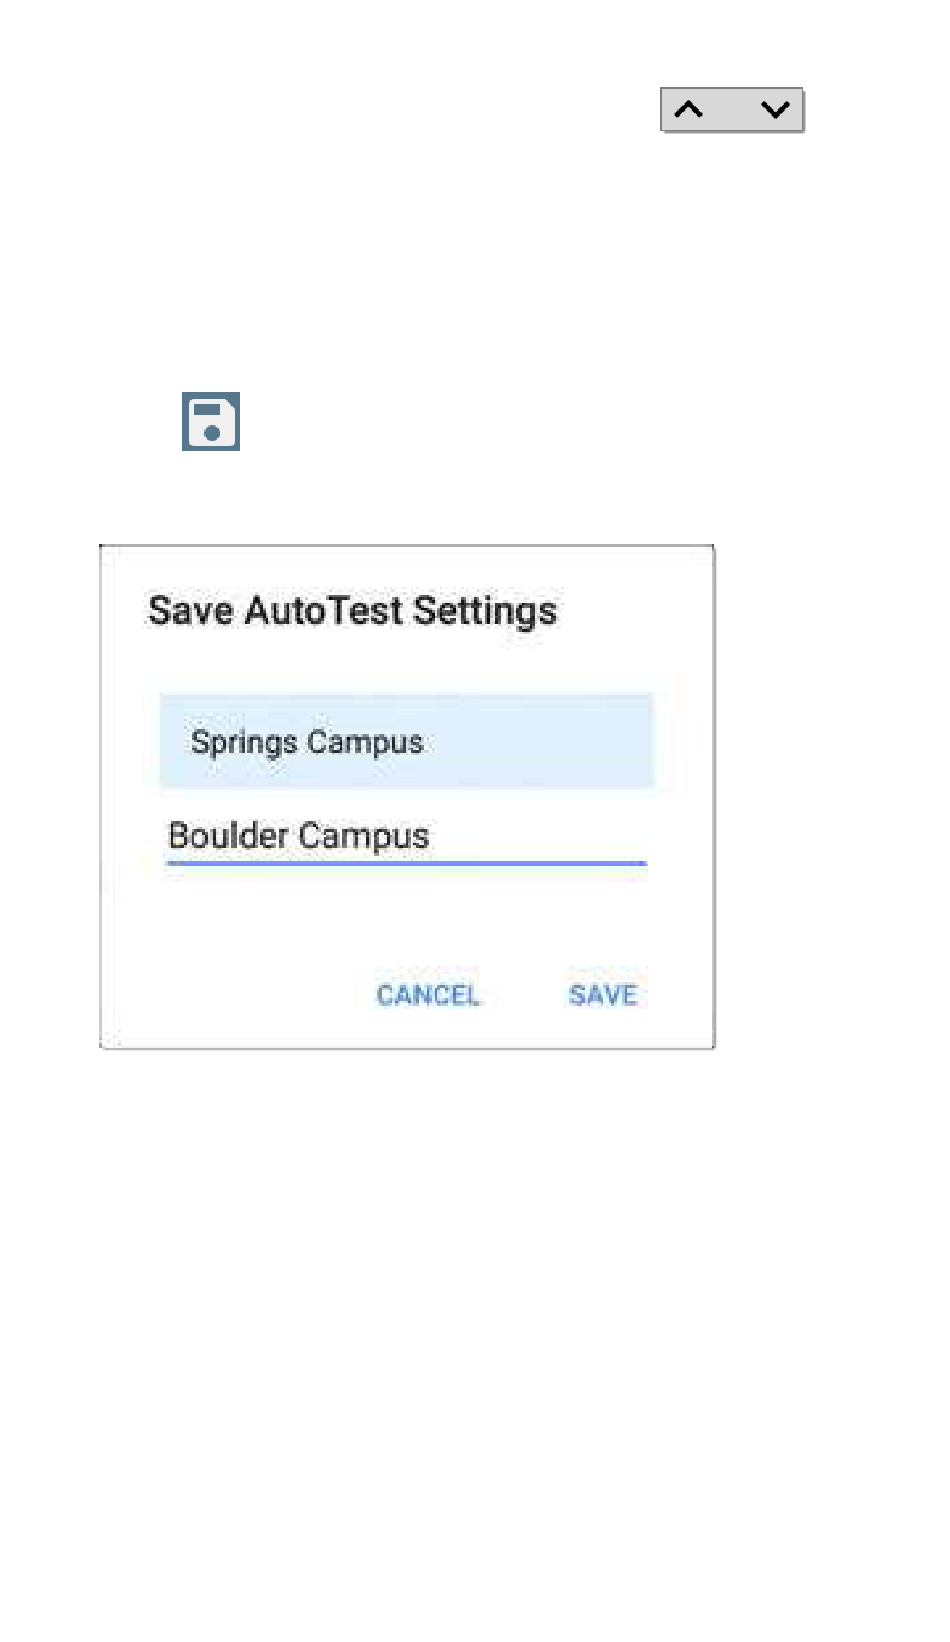The image size is (950, 1642).
Task: Click the down chevron arrow
Action: pyautogui.click(x=775, y=110)
